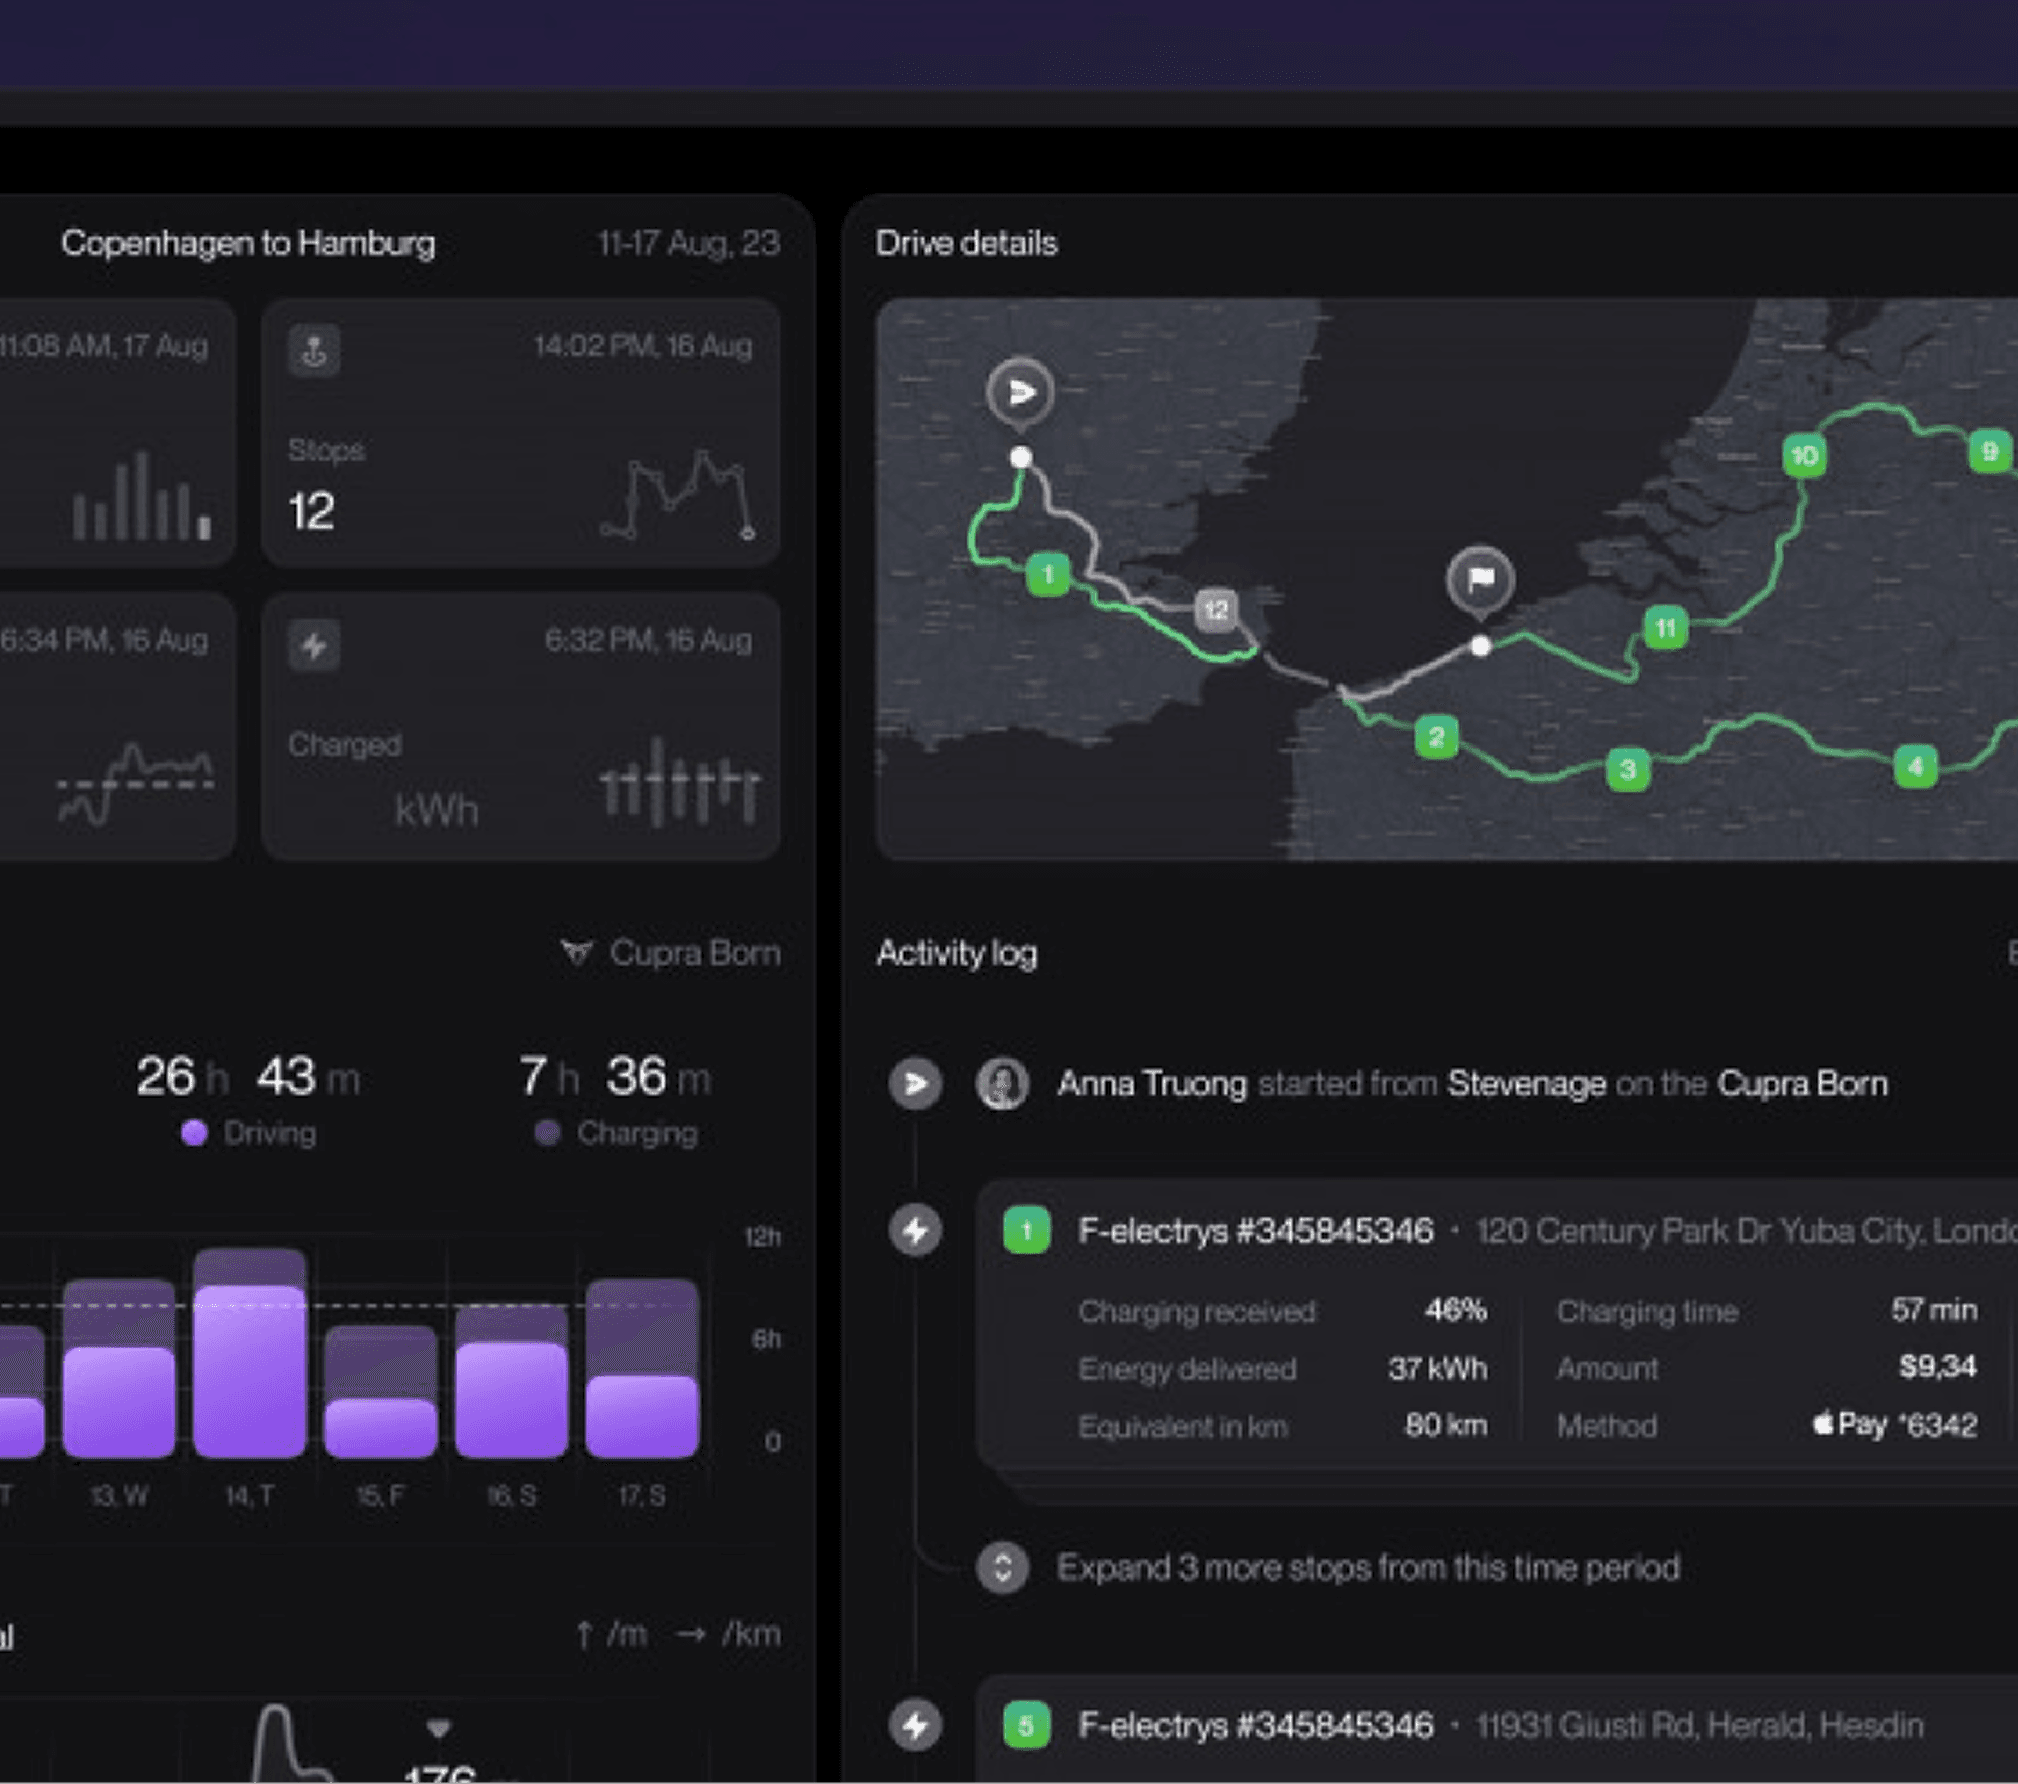The image size is (2018, 1784).
Task: Open the Stops 12 summary card
Action: pyautogui.click(x=520, y=432)
